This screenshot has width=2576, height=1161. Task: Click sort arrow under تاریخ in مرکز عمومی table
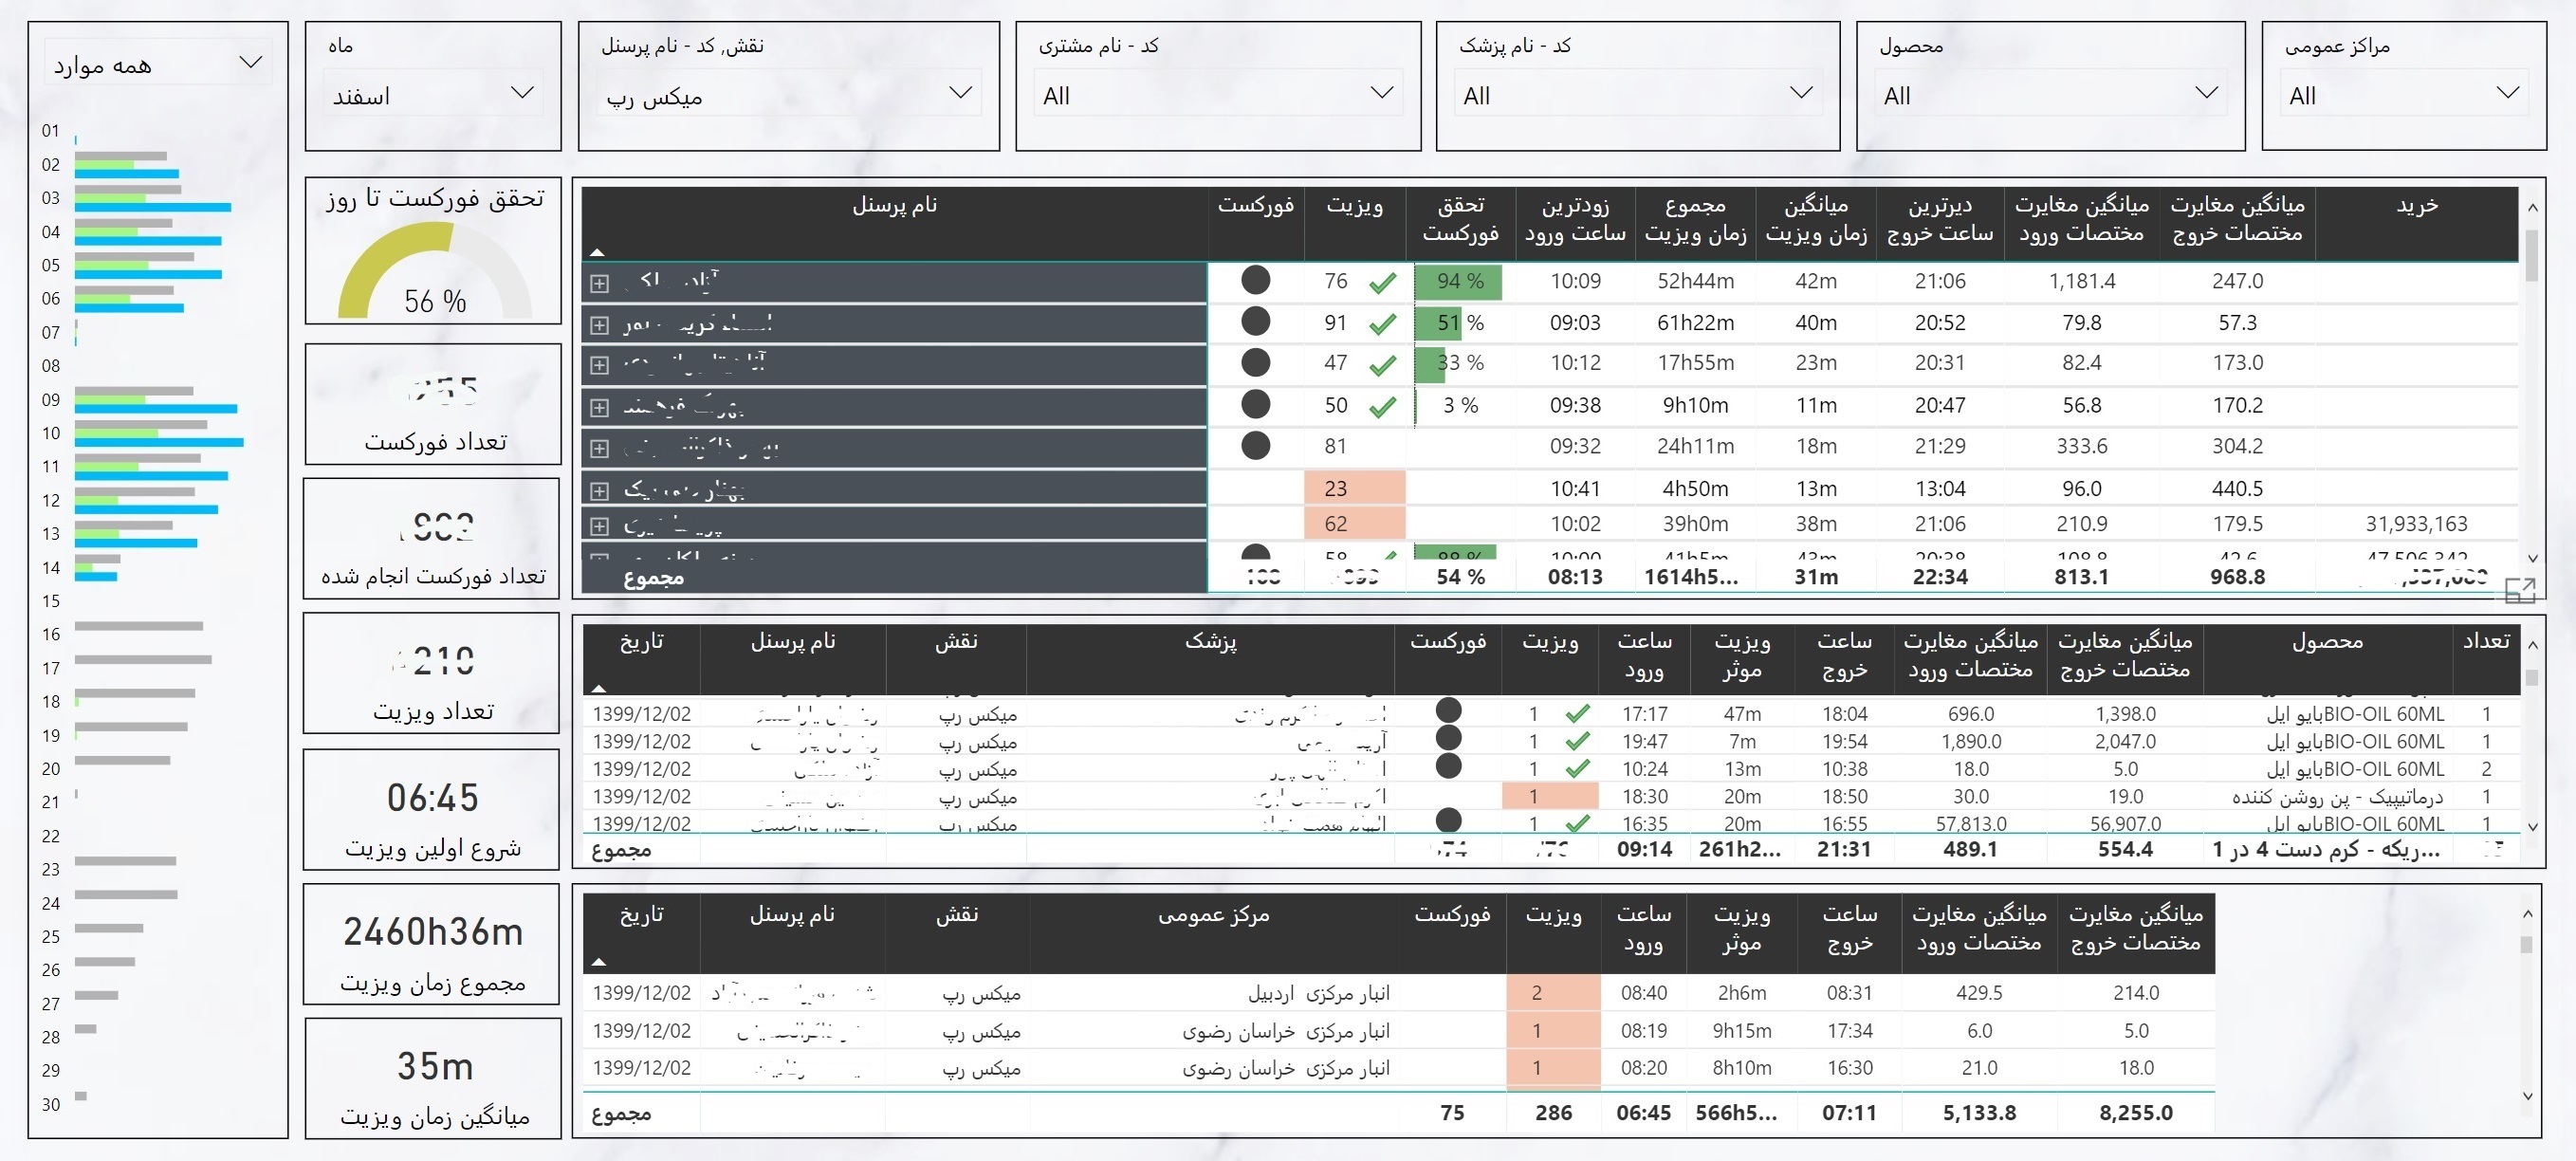(599, 962)
